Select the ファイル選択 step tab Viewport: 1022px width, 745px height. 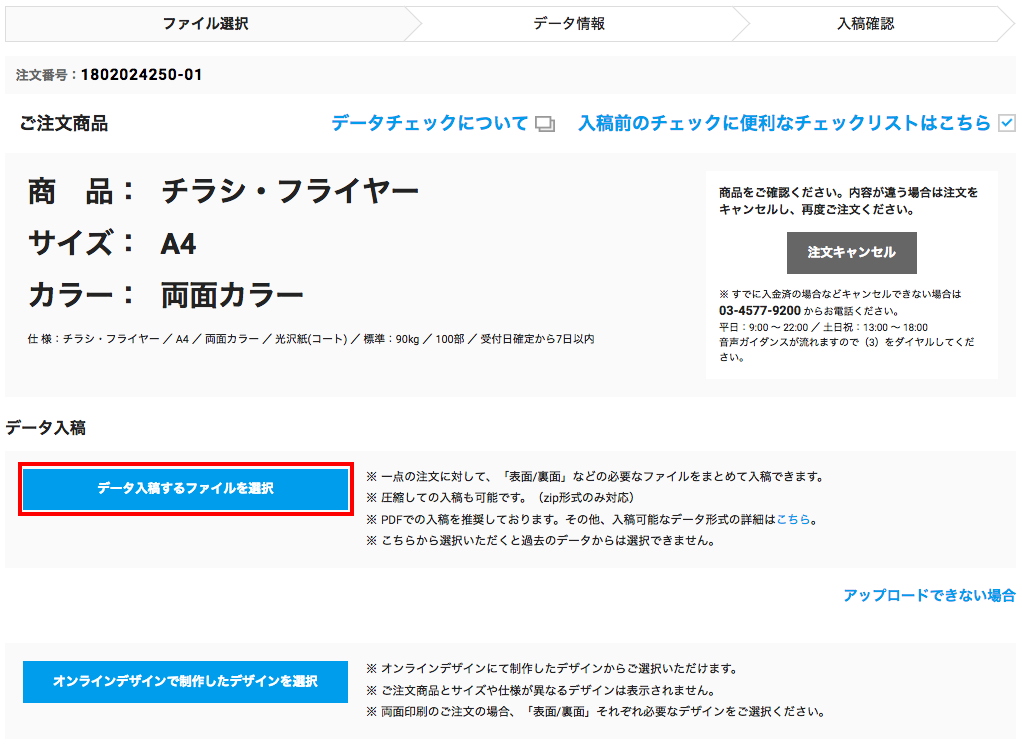205,24
